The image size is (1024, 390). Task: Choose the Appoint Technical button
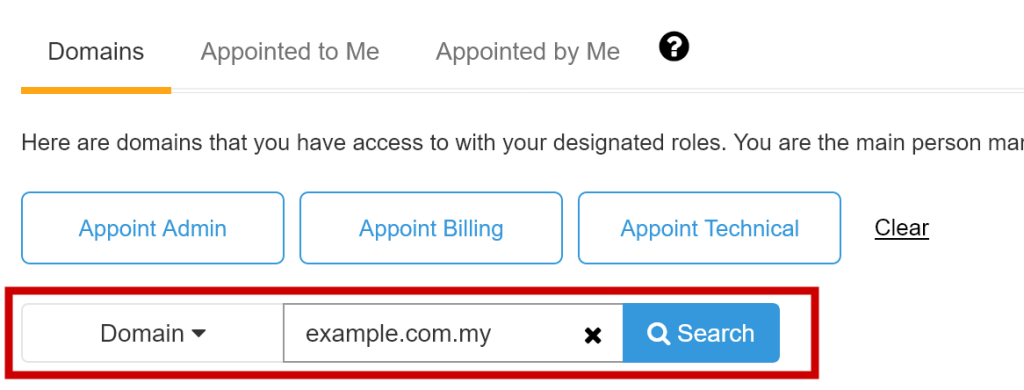tap(709, 228)
